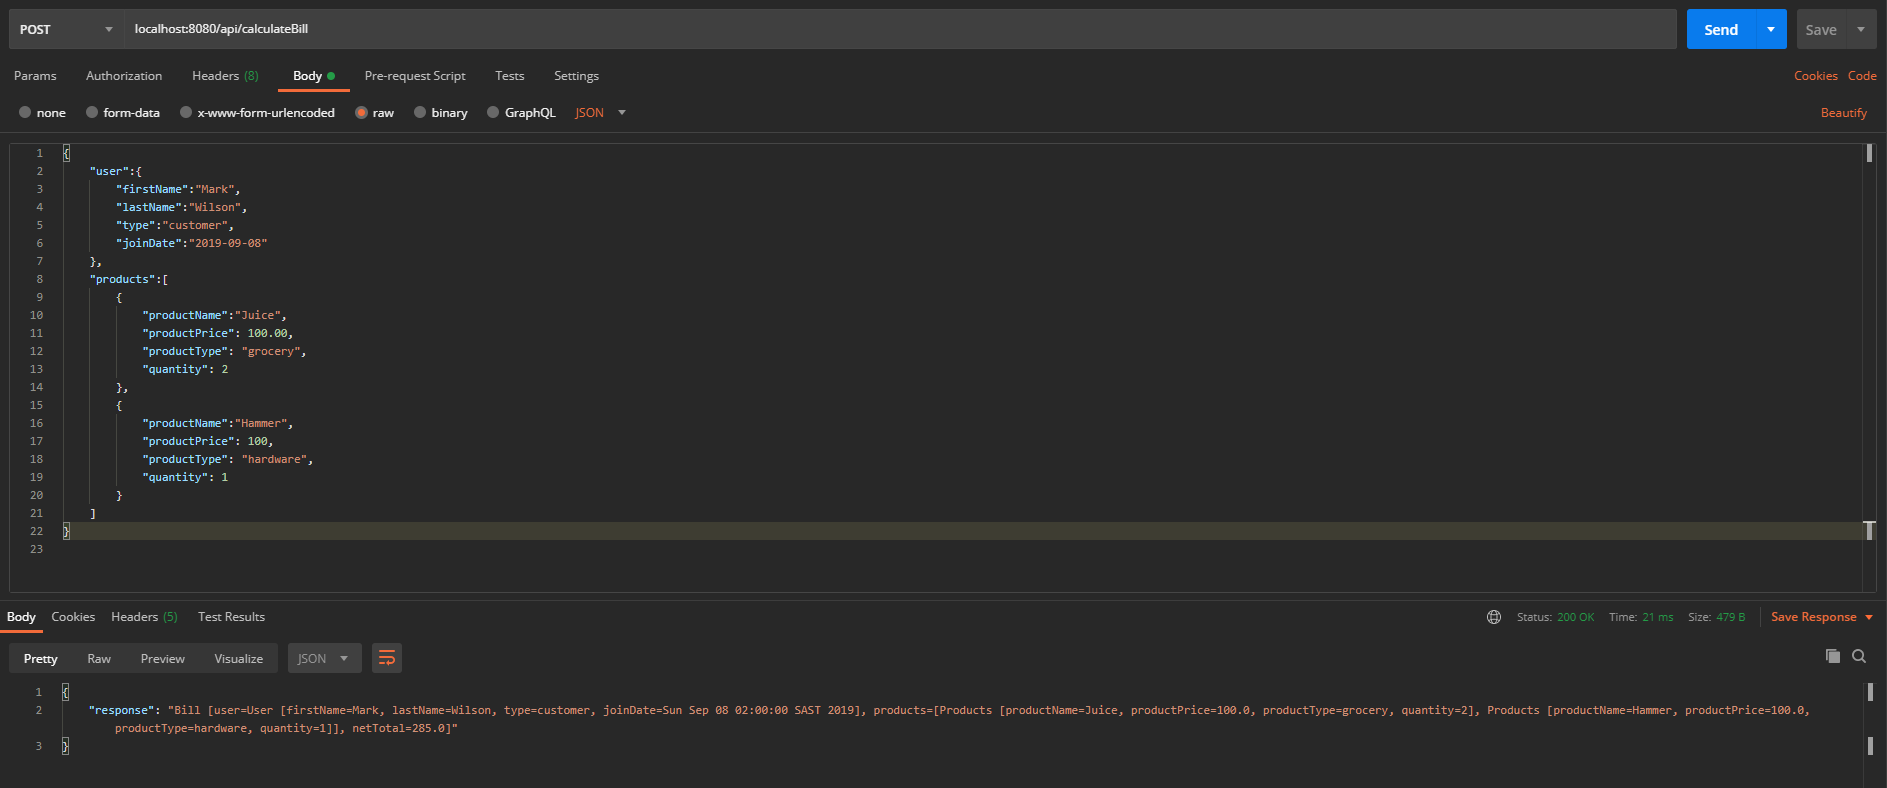Click the response body scrollbar

coord(1870,692)
